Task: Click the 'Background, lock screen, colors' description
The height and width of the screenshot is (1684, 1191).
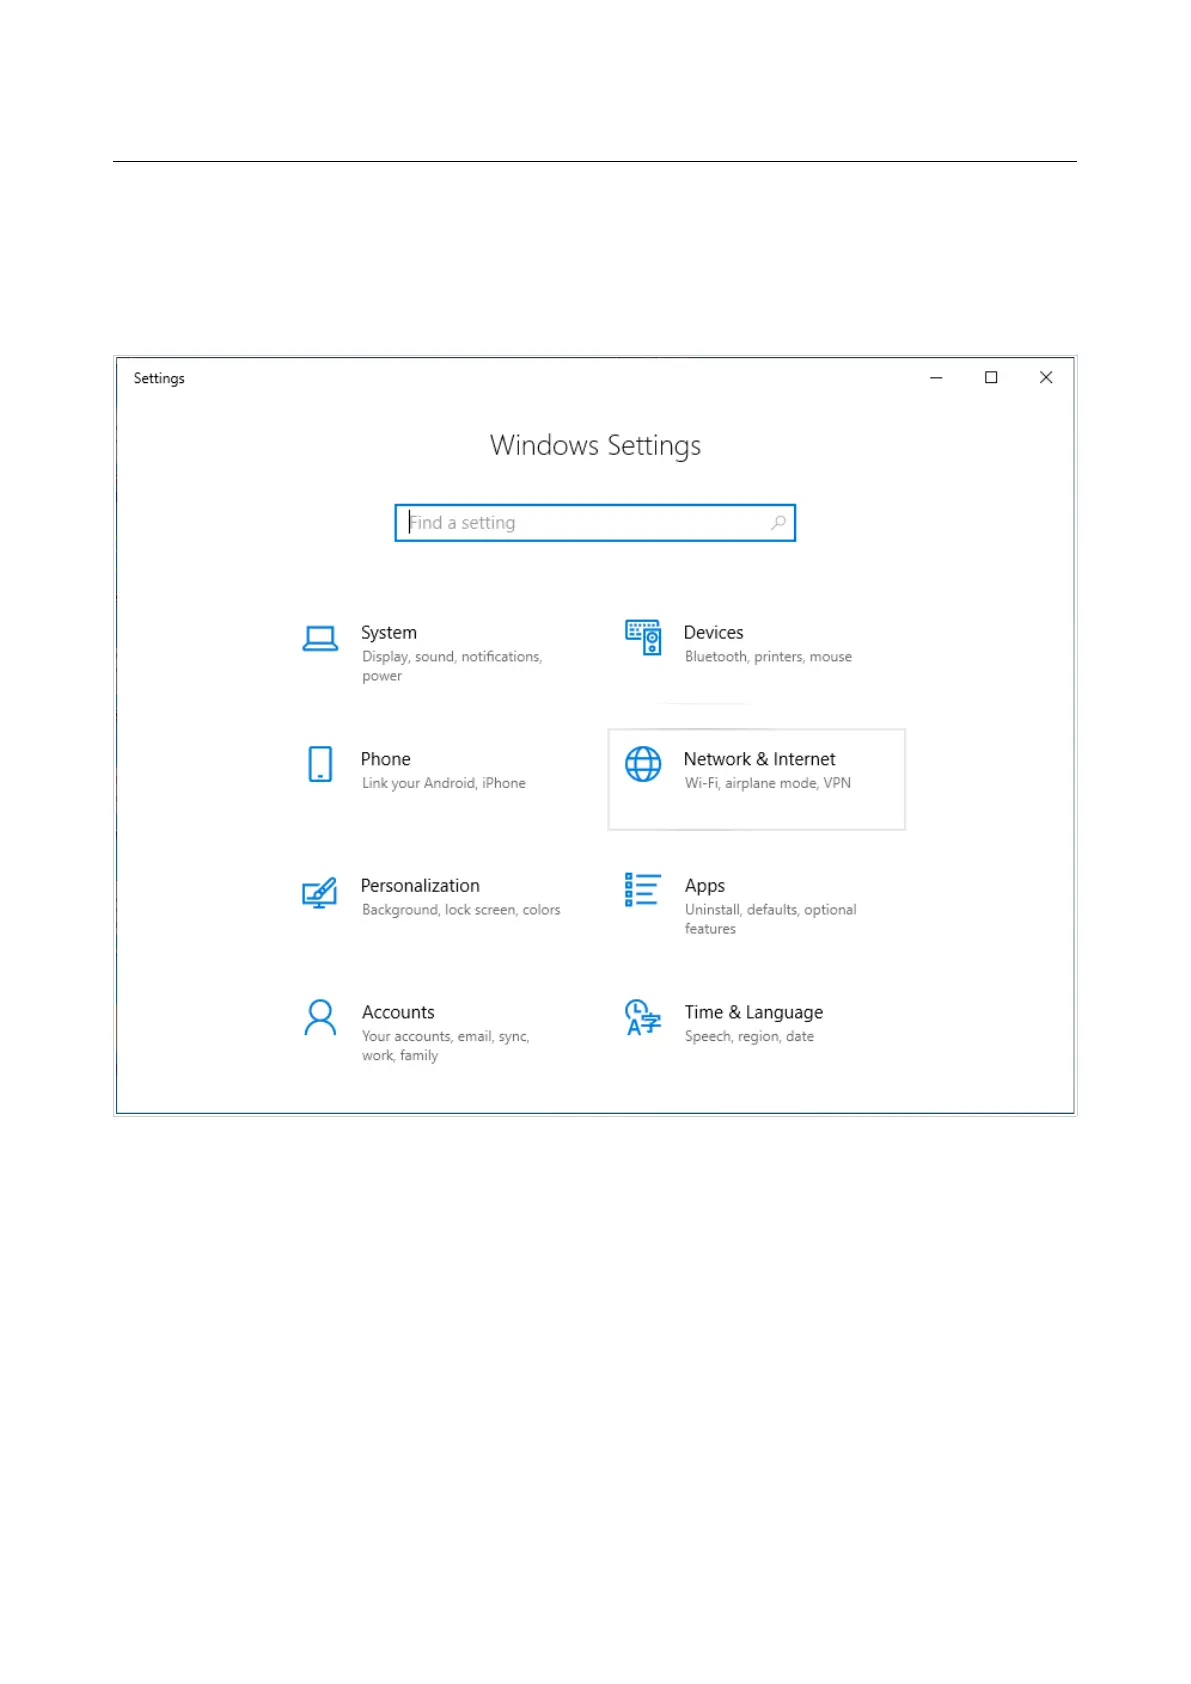Action: click(x=461, y=910)
